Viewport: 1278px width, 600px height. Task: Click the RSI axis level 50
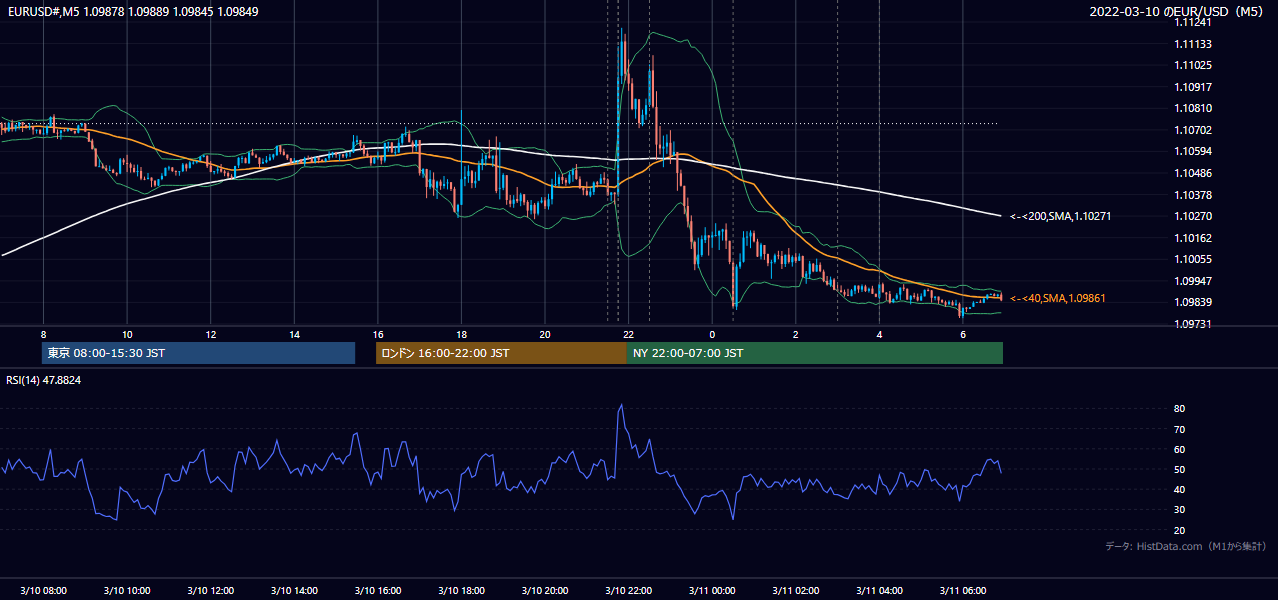coord(1179,469)
